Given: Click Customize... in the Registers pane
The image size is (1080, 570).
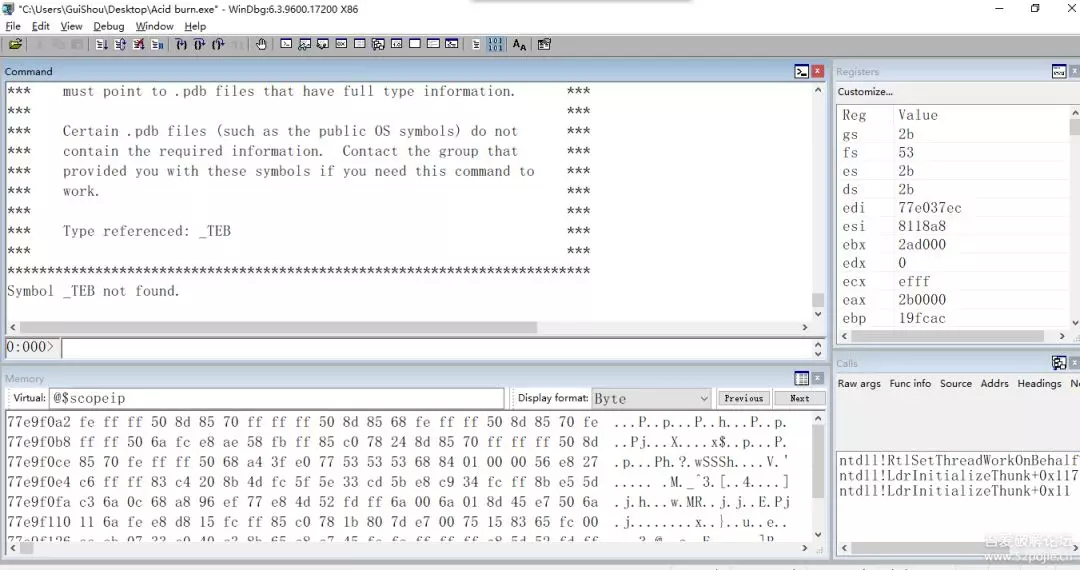Looking at the screenshot, I should (x=865, y=92).
